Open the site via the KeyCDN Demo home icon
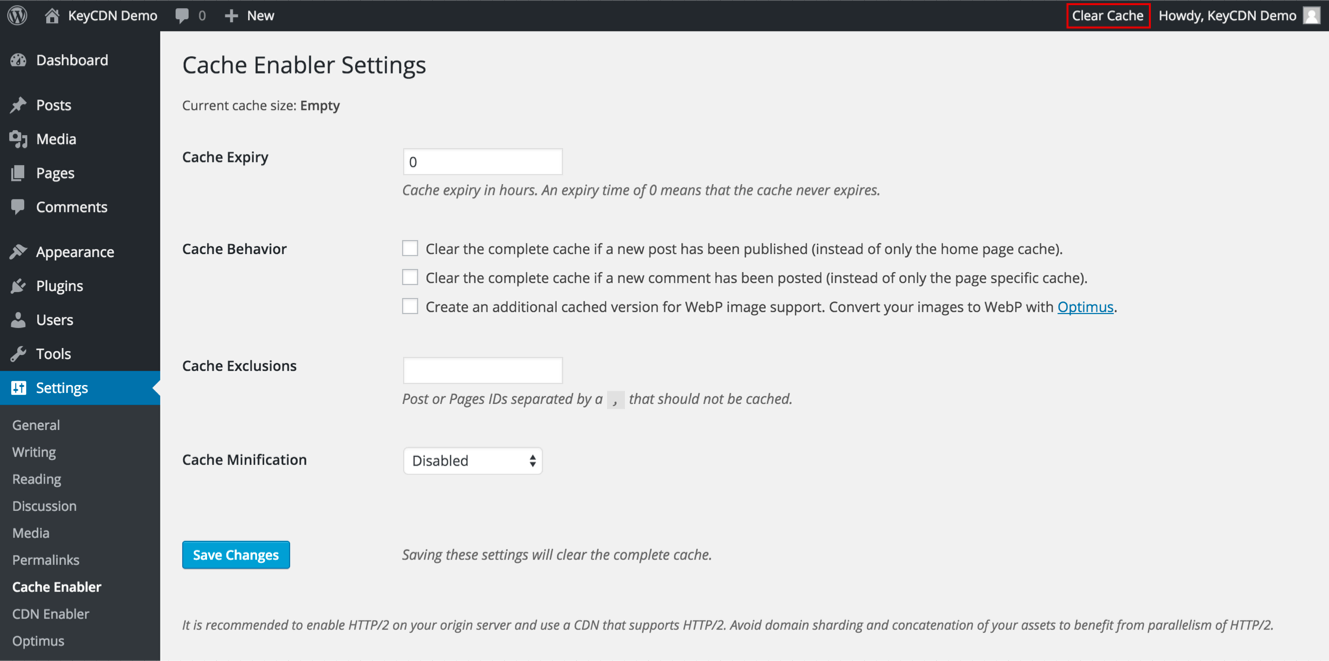Image resolution: width=1329 pixels, height=661 pixels. pyautogui.click(x=51, y=15)
